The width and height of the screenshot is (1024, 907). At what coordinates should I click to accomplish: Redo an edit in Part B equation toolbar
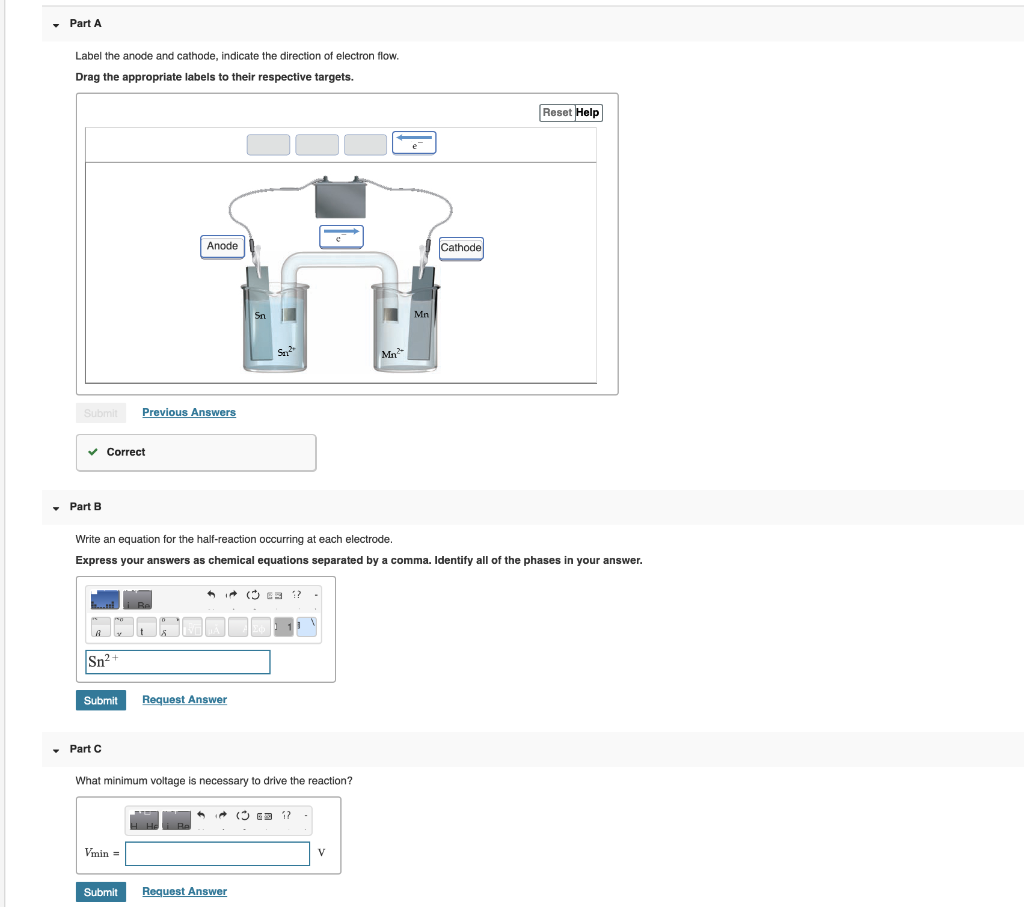pos(232,594)
